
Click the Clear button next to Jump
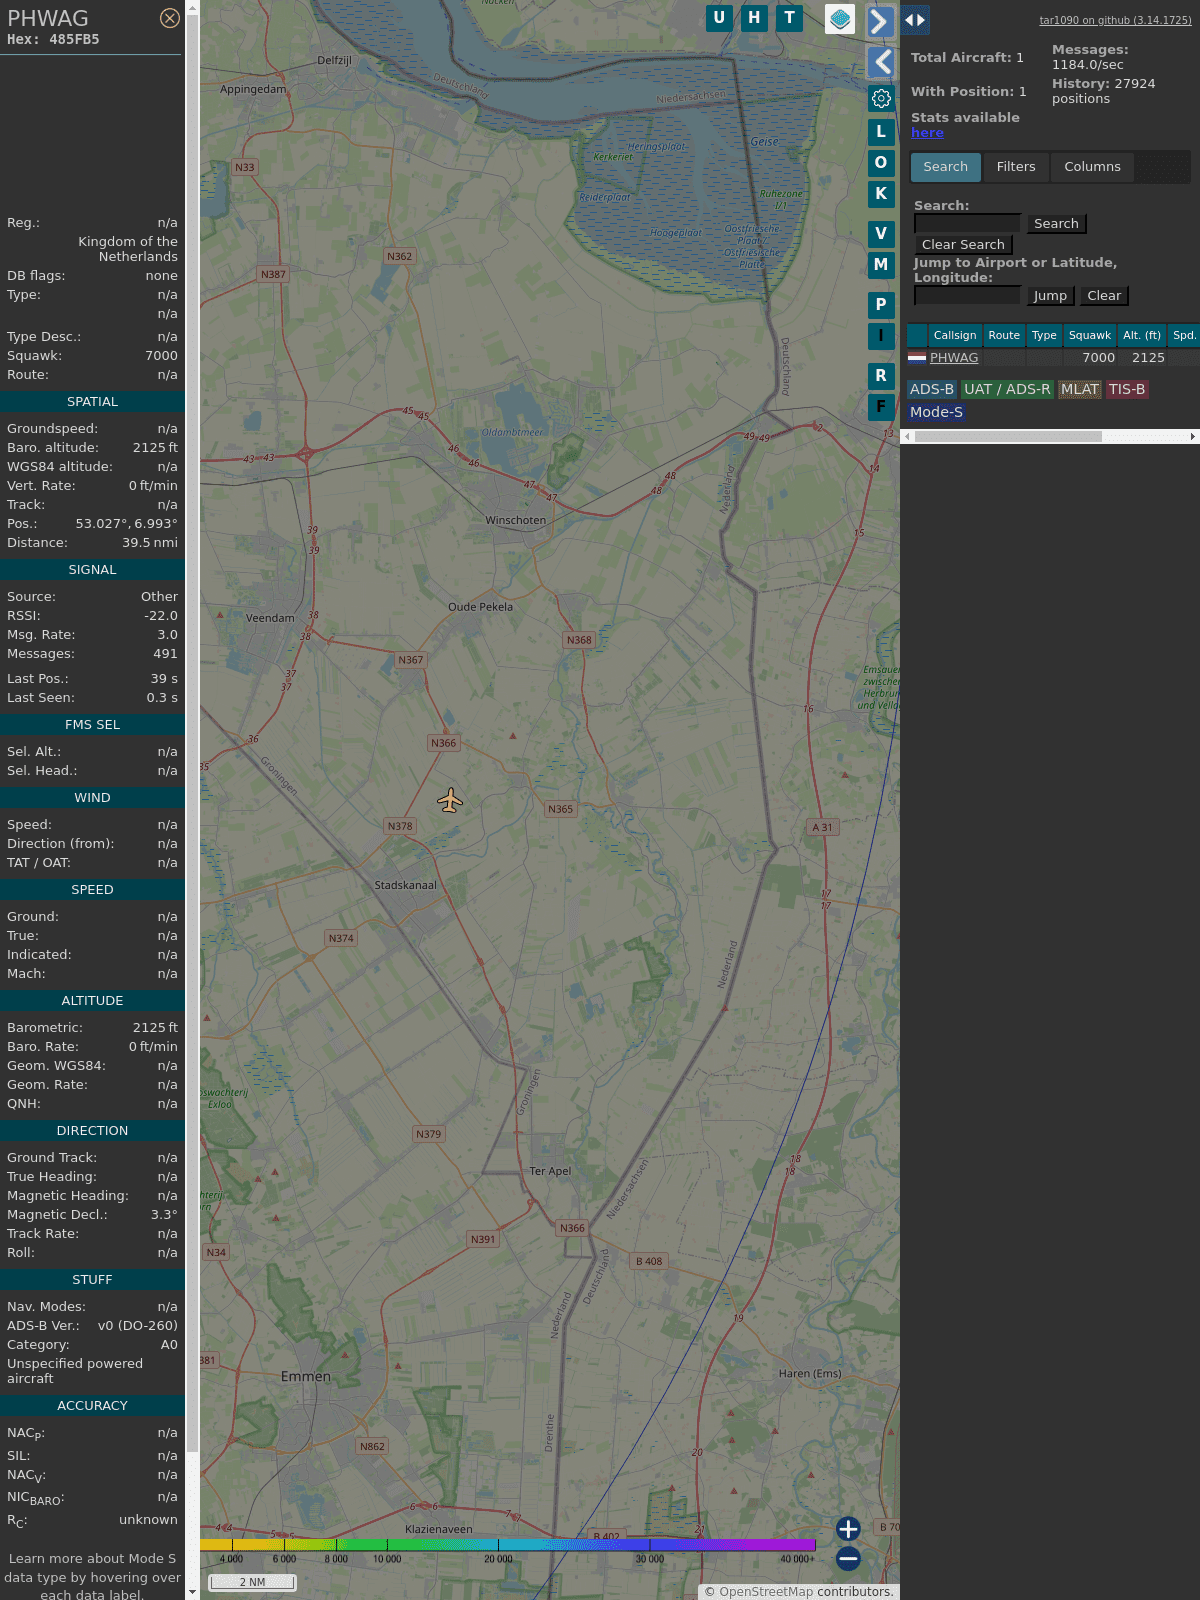1104,296
